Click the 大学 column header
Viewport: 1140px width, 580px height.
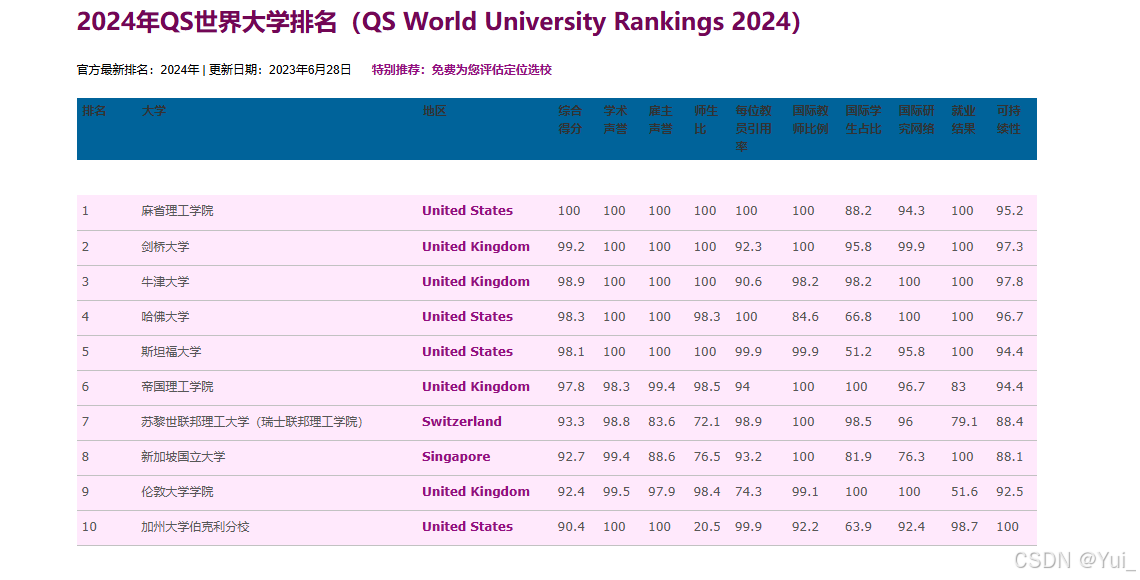153,110
